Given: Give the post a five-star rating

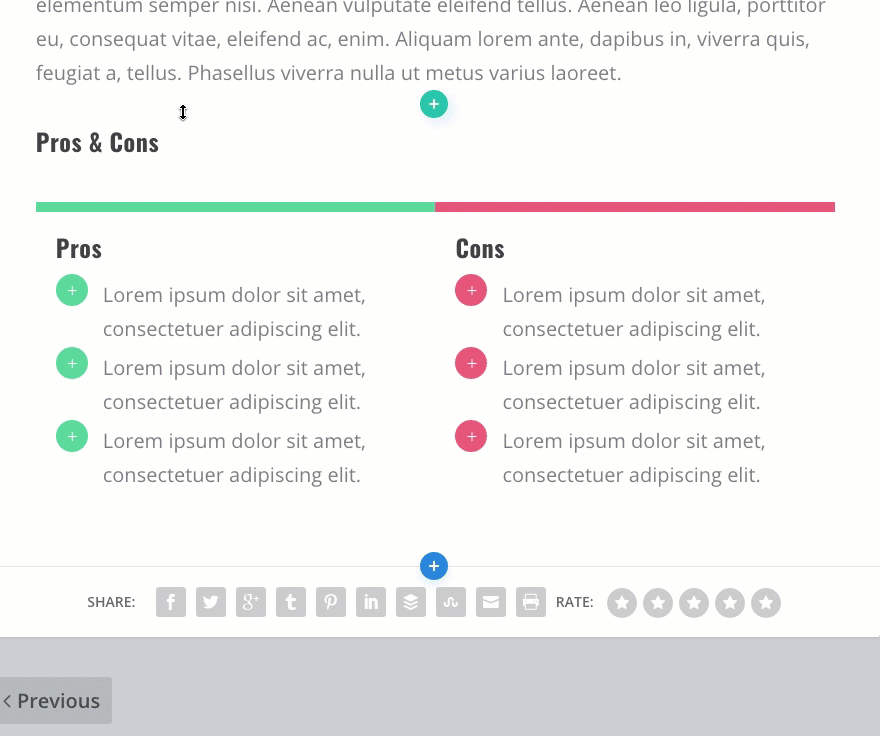Looking at the screenshot, I should 766,603.
